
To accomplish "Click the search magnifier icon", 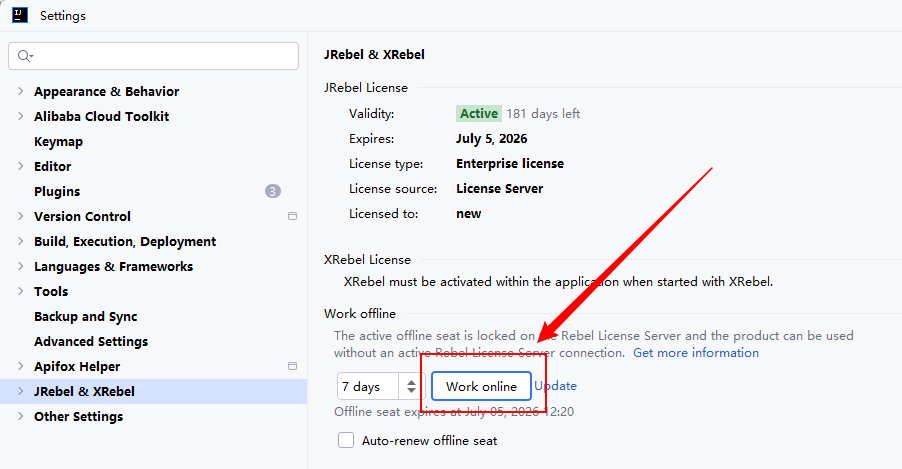I will pyautogui.click(x=25, y=56).
